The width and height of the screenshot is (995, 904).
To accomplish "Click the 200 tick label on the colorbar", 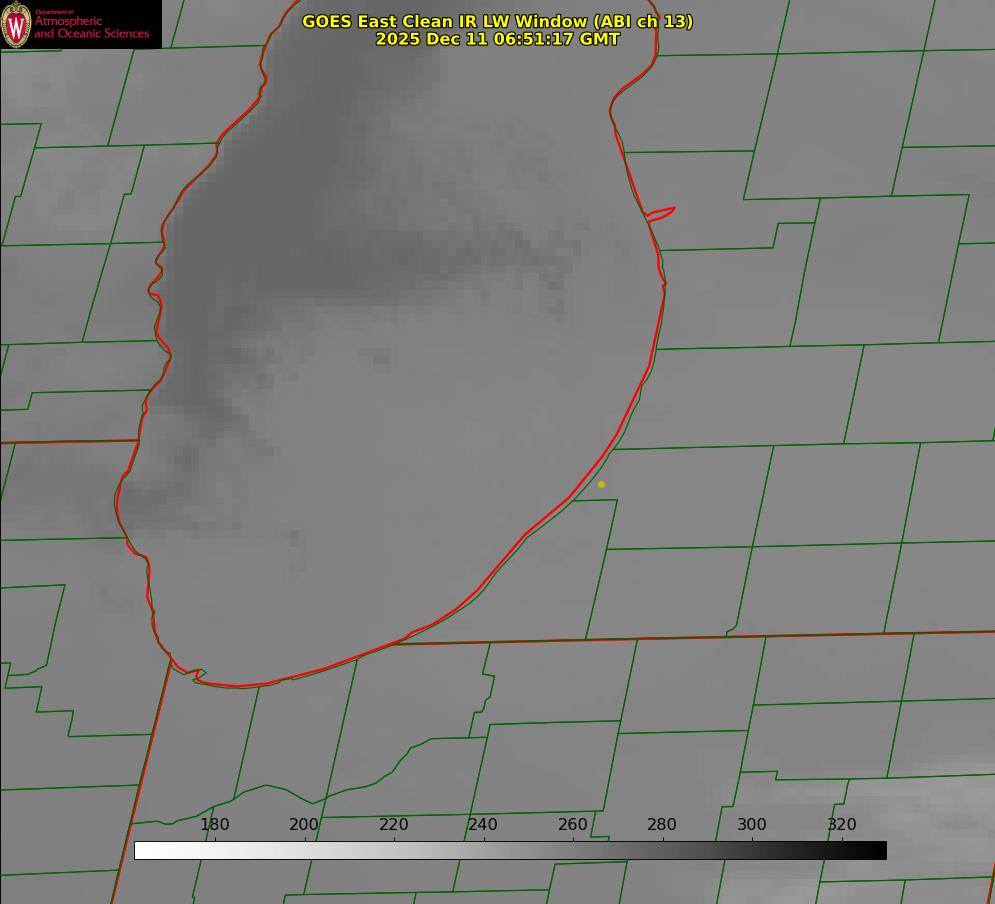I will click(304, 825).
